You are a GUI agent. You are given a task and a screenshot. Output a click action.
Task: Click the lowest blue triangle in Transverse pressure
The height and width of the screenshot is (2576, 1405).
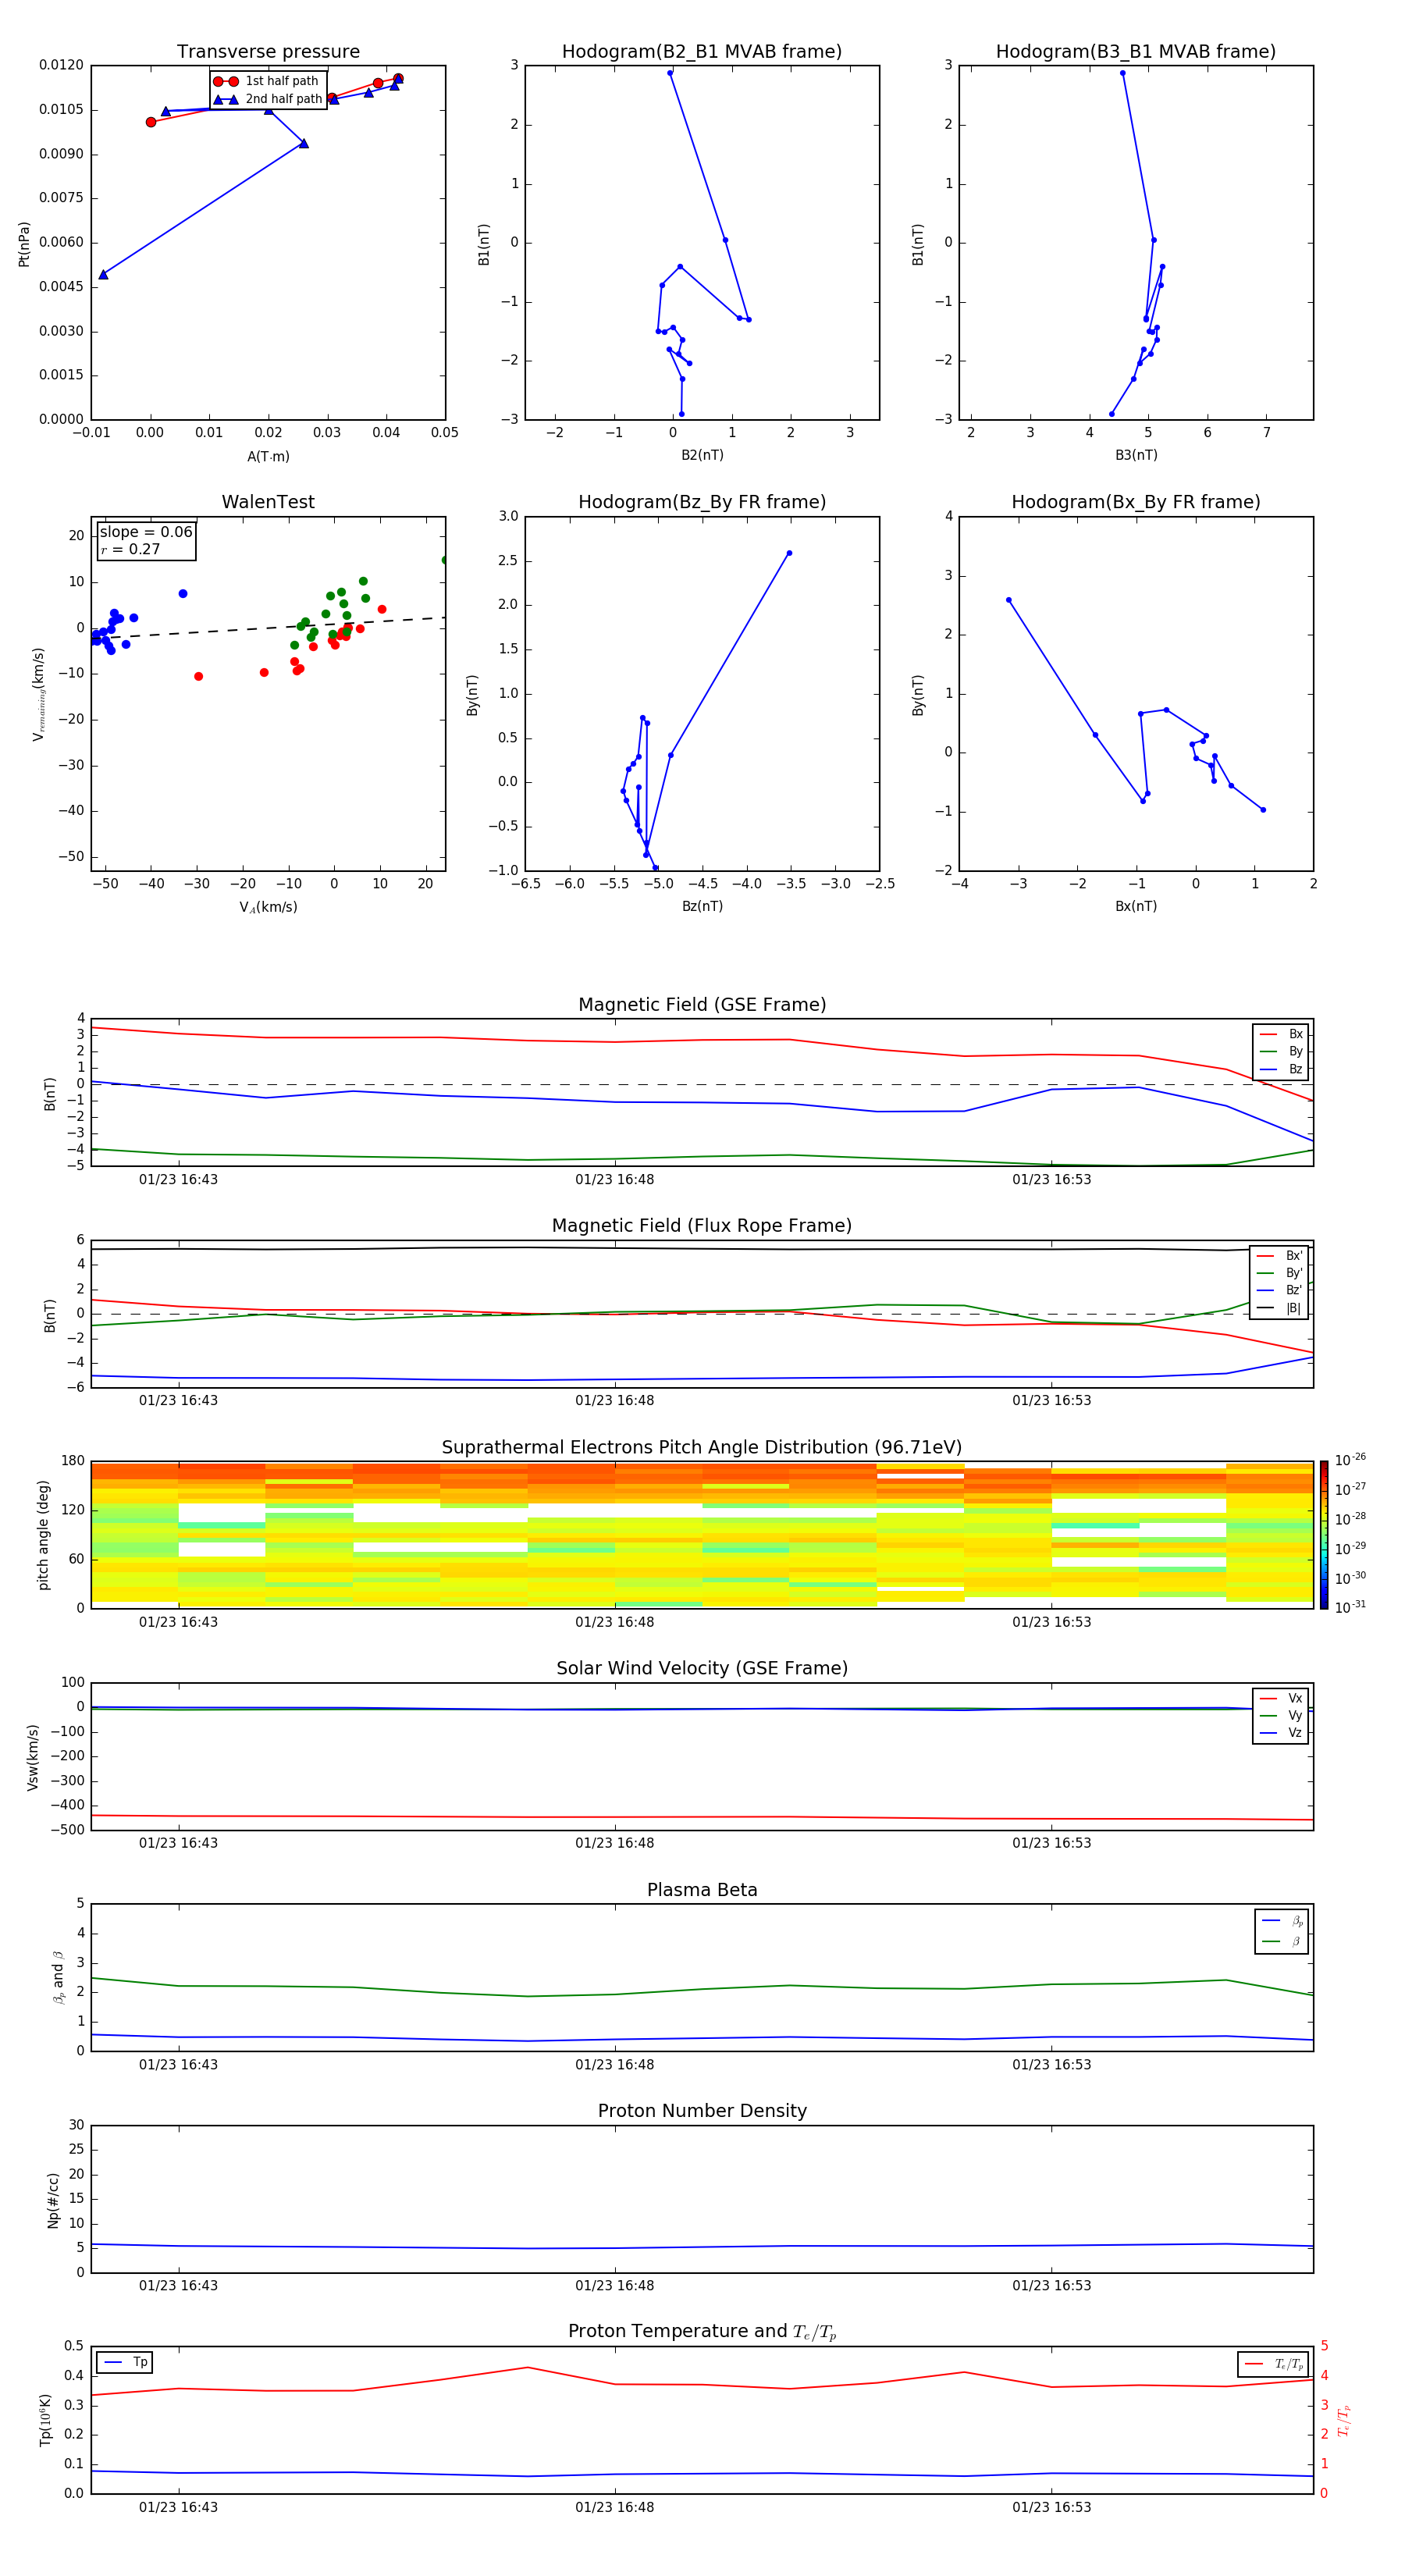click(x=103, y=274)
